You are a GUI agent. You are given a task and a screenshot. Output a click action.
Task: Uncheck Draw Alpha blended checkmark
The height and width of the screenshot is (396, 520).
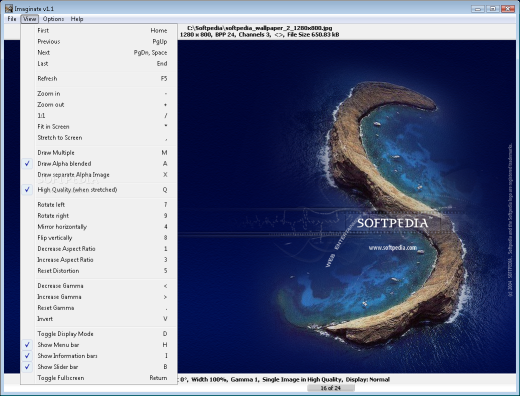pos(27,163)
